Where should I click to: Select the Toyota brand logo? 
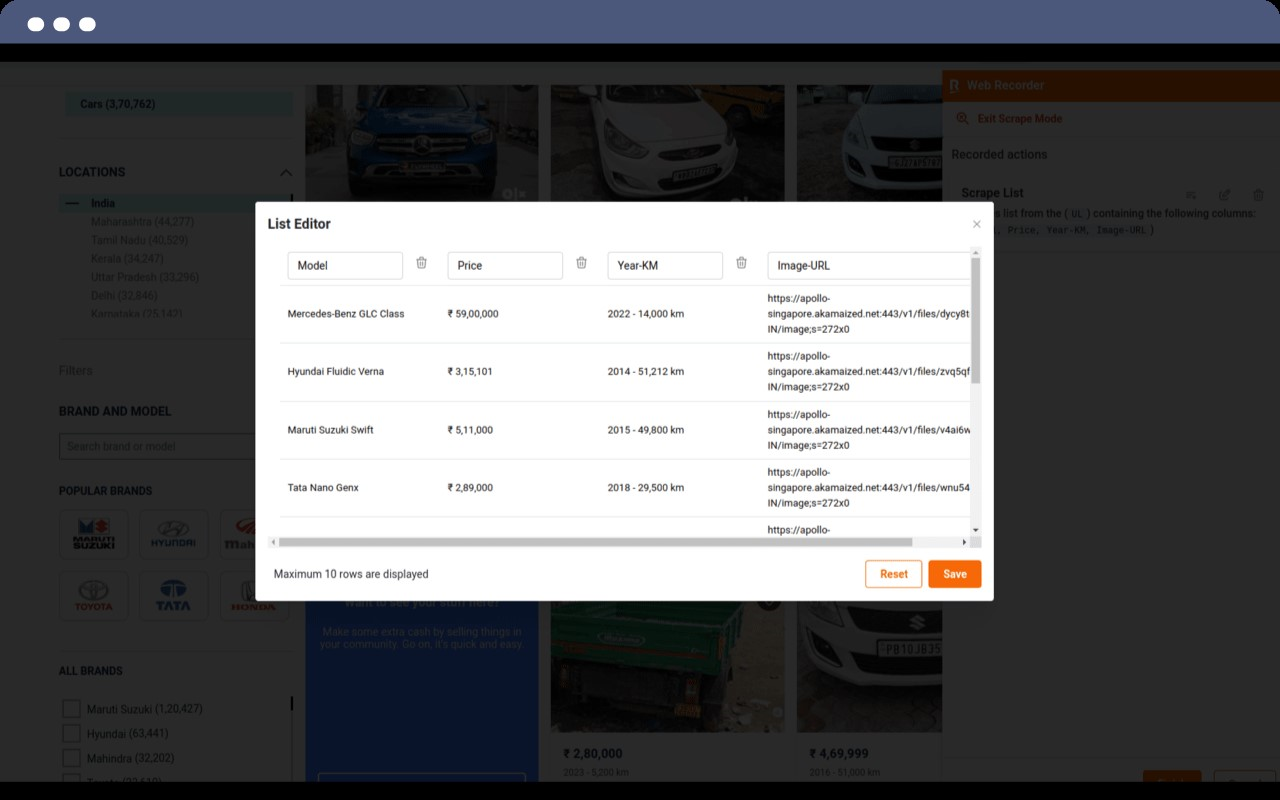coord(94,595)
